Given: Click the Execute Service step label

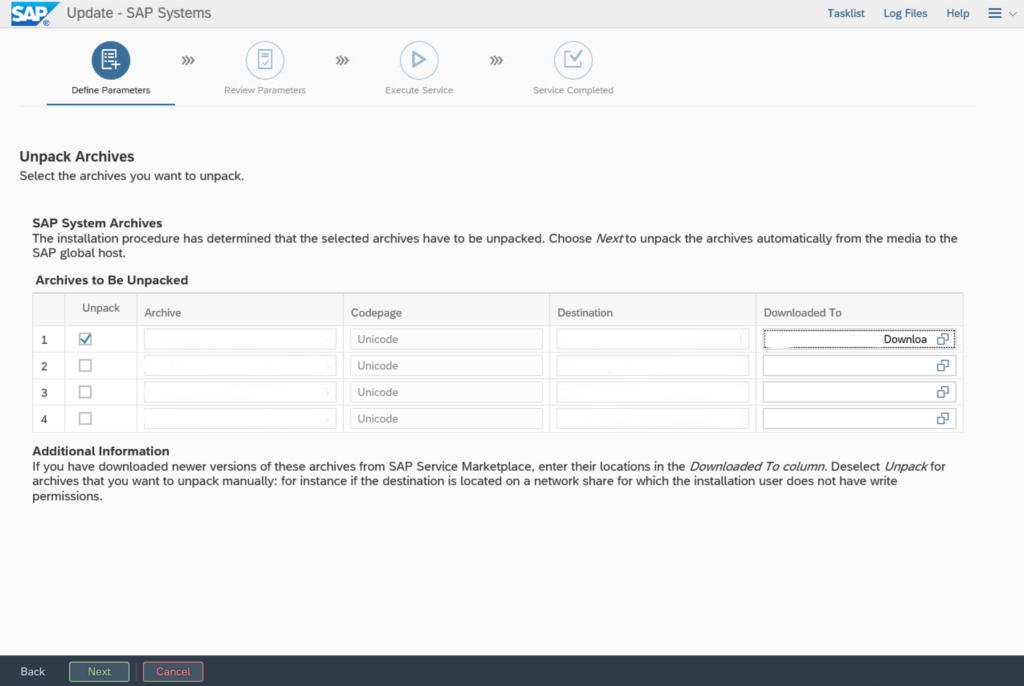Looking at the screenshot, I should coord(419,90).
